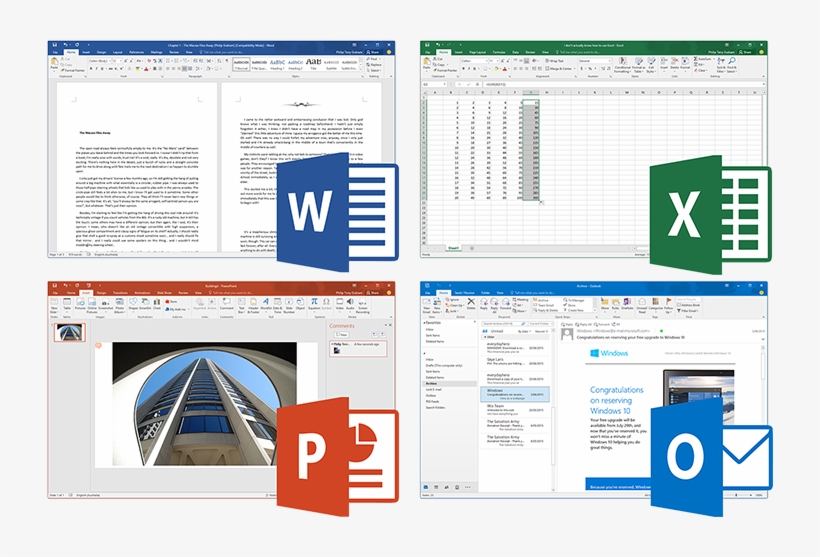Click the Tell me search box in Word
Viewport: 820px width, 557px height.
click(x=223, y=52)
